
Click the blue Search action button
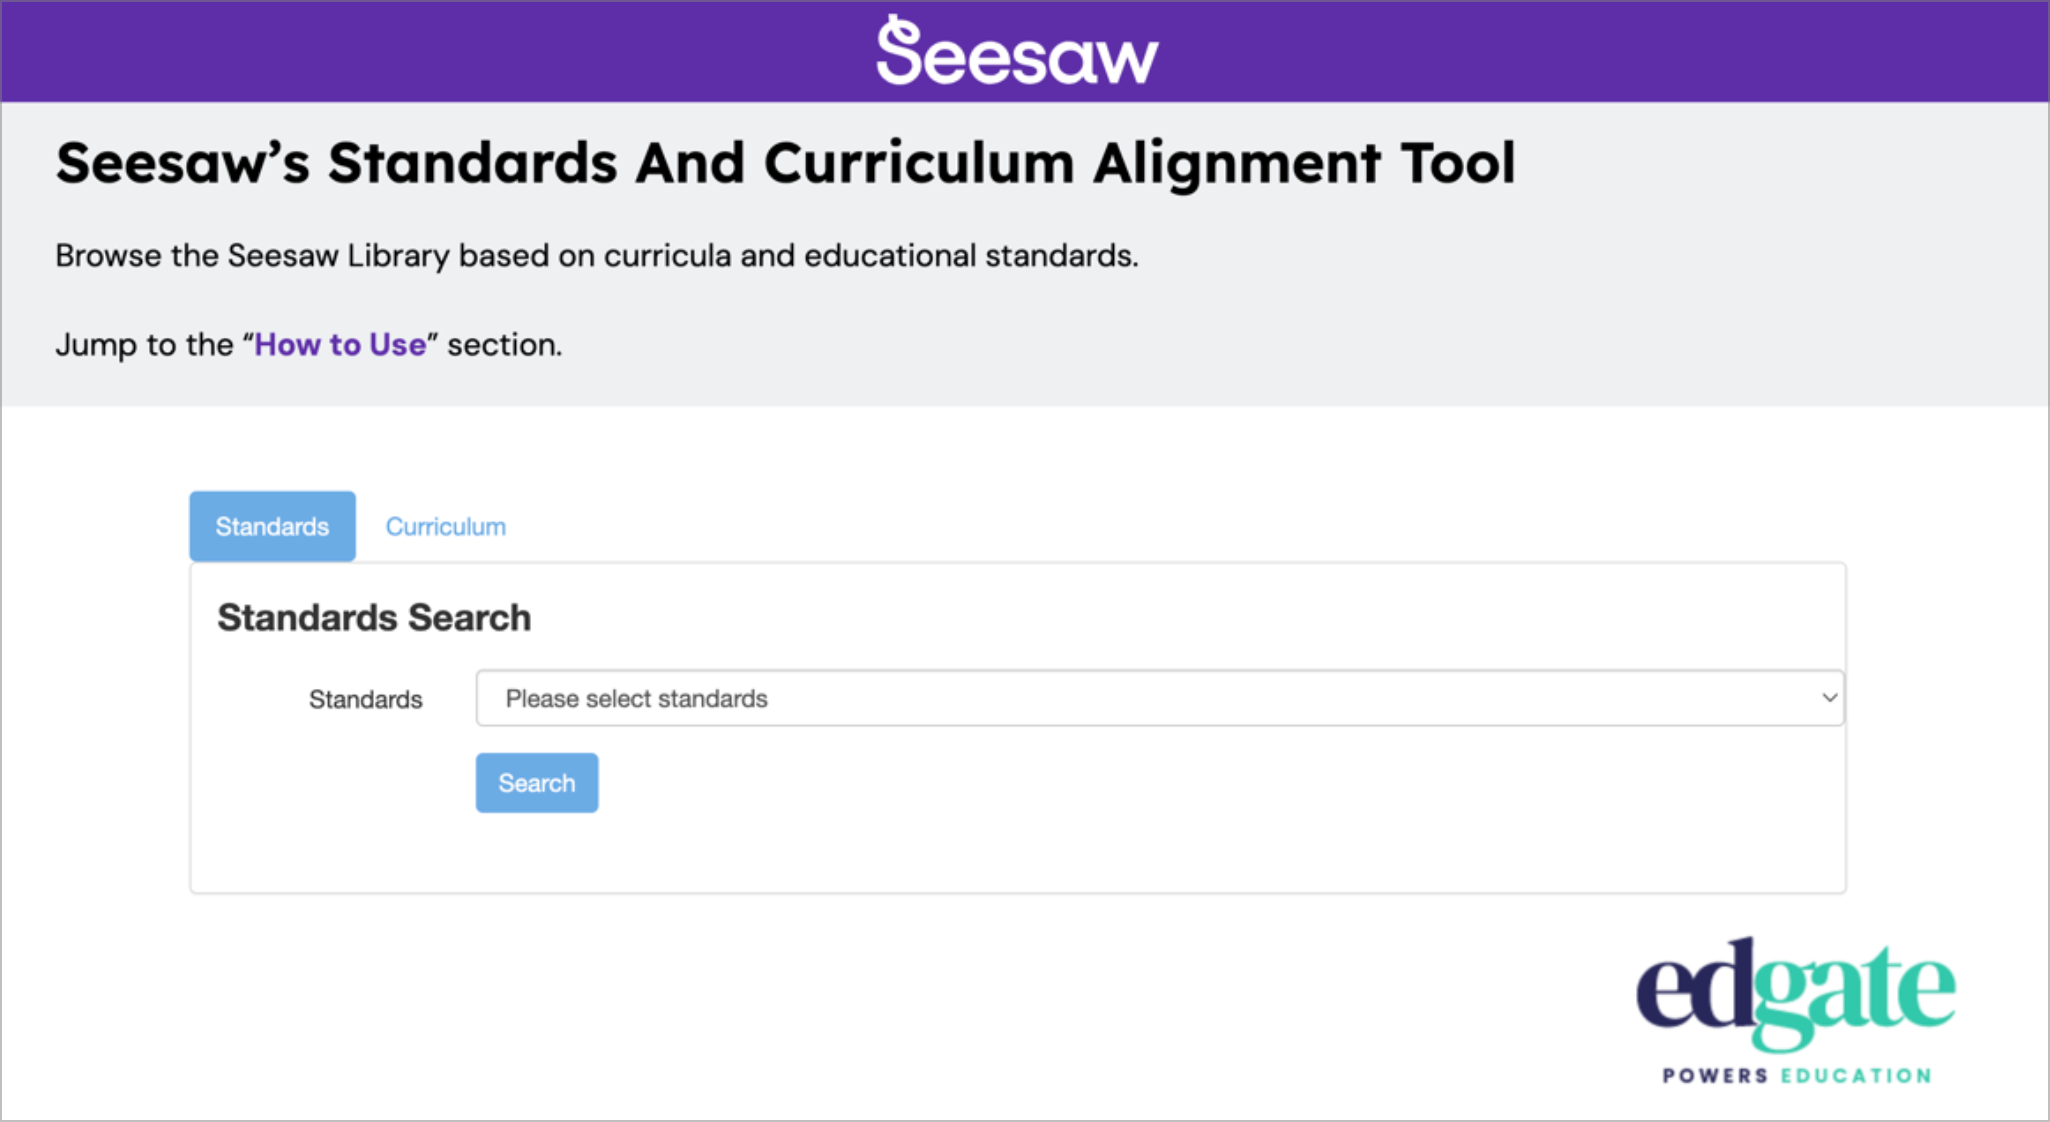(x=536, y=783)
